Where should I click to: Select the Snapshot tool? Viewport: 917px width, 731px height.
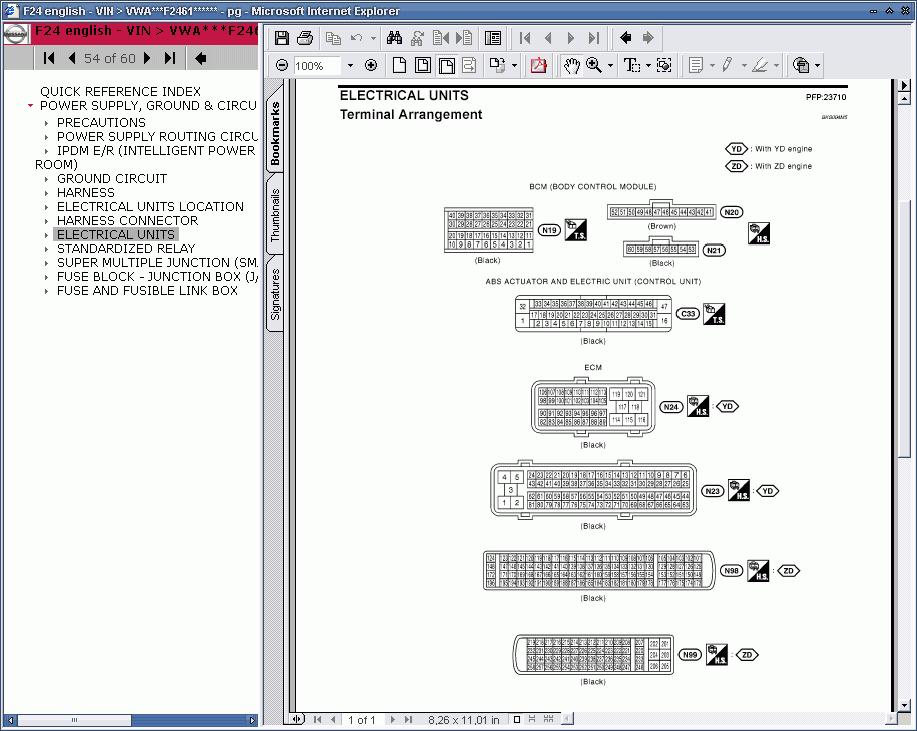(664, 65)
